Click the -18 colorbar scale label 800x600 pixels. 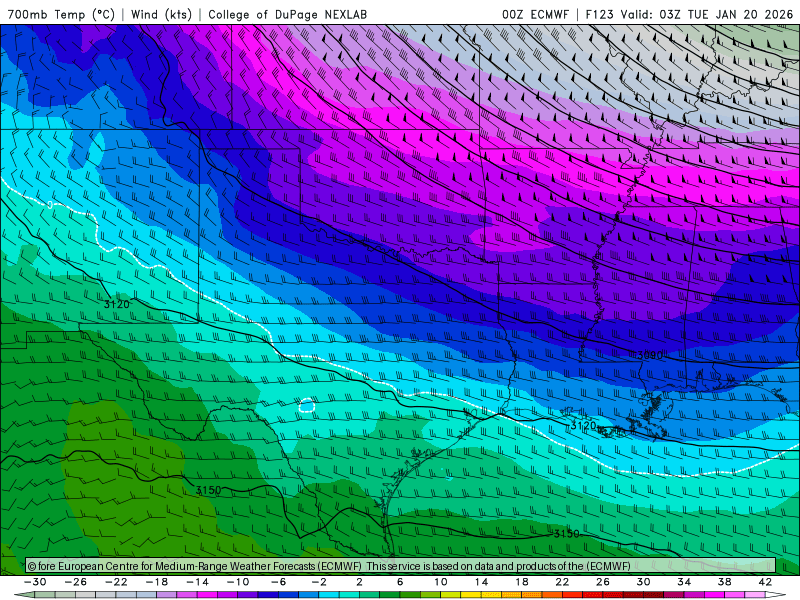pos(157,582)
